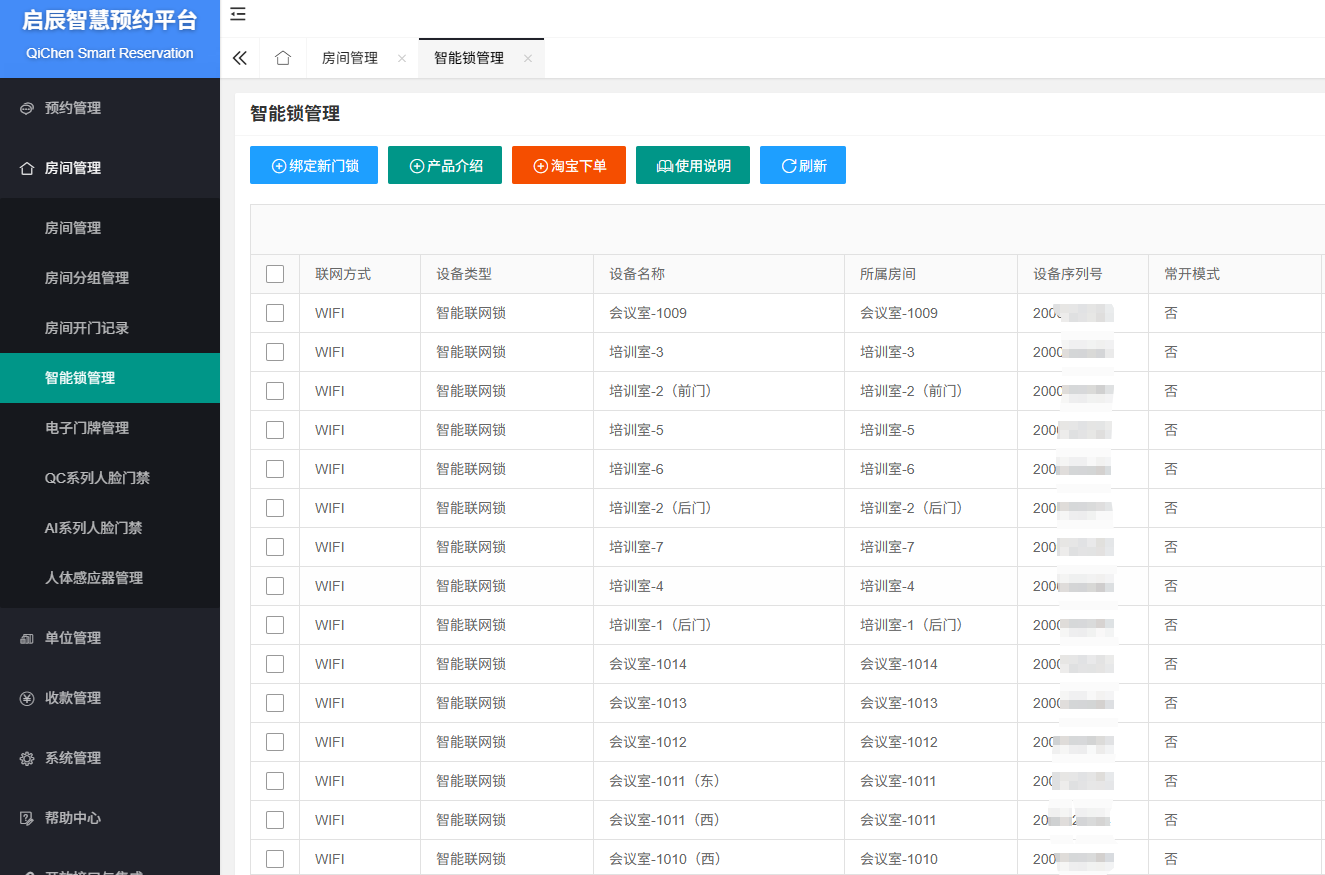Open AI系列人脸门禁 in the sidebar
Screen dimensions: 1325x875
click(110, 528)
